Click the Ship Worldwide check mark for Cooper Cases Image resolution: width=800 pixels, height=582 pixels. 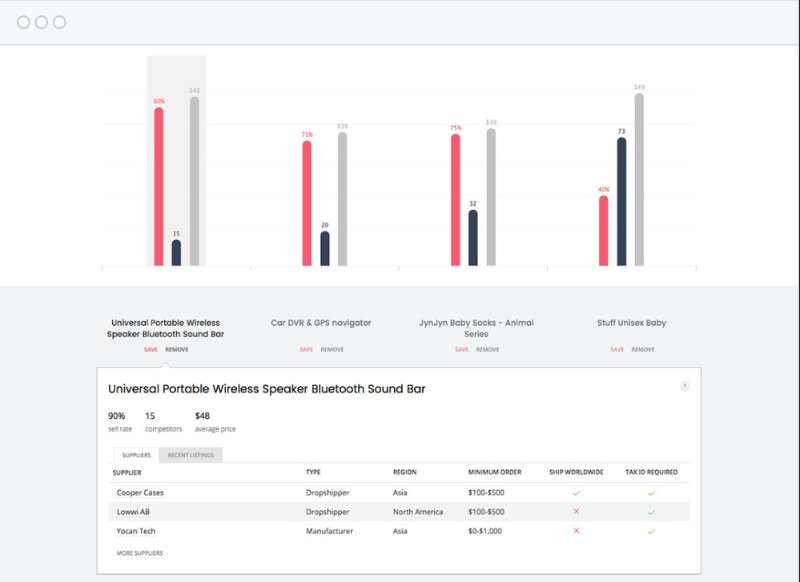576,493
